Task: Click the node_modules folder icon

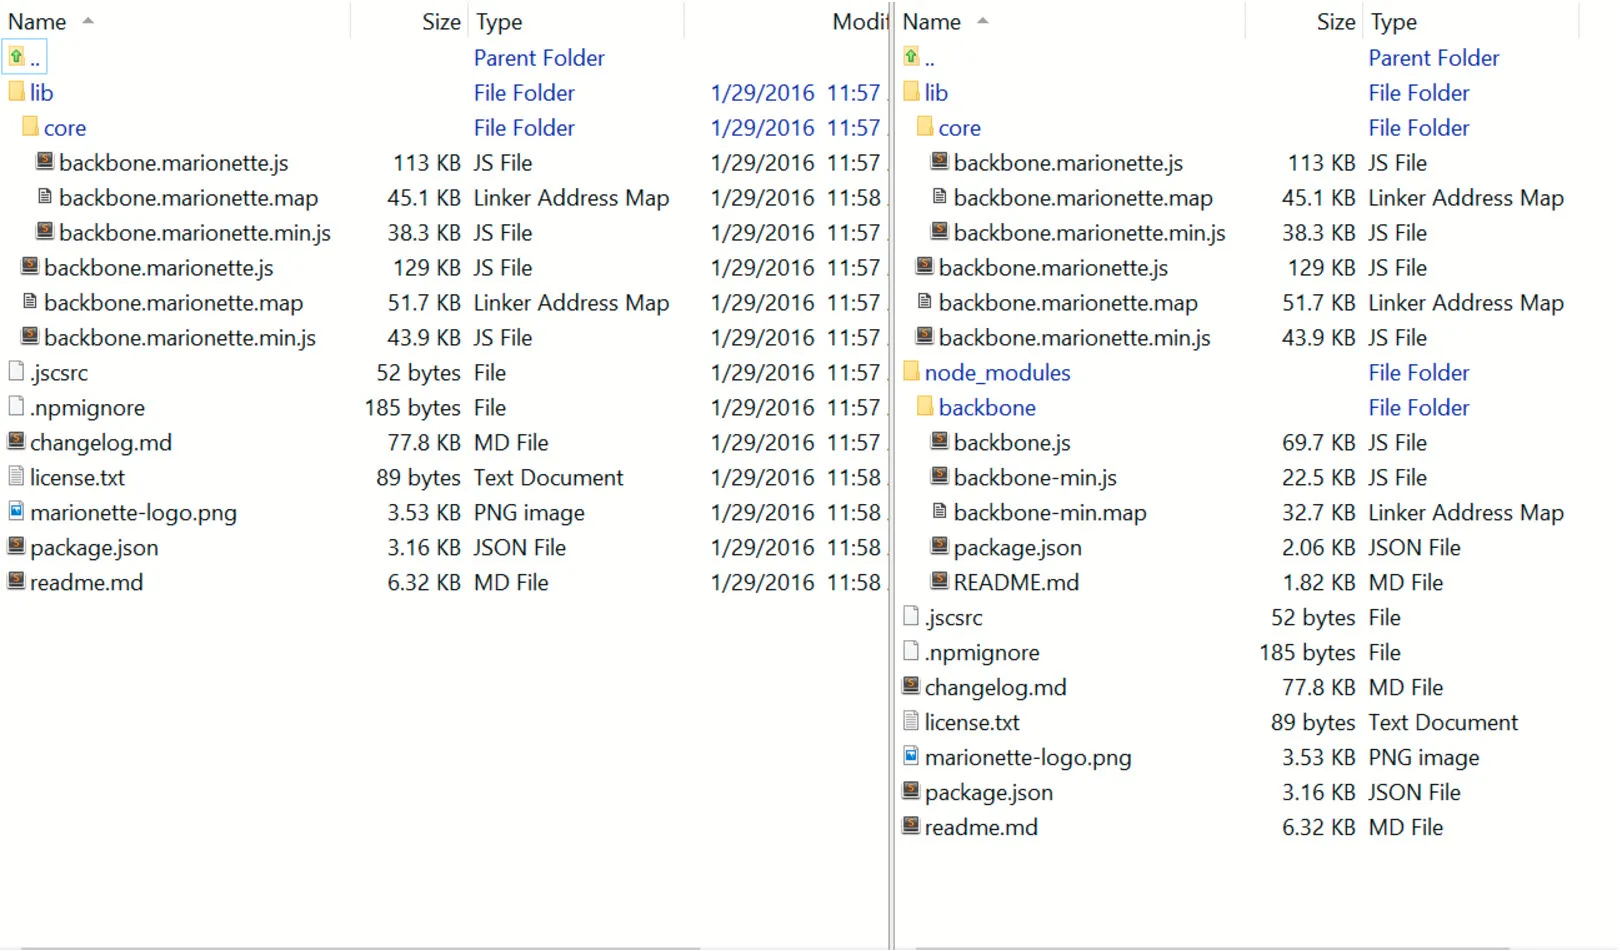Action: [911, 371]
